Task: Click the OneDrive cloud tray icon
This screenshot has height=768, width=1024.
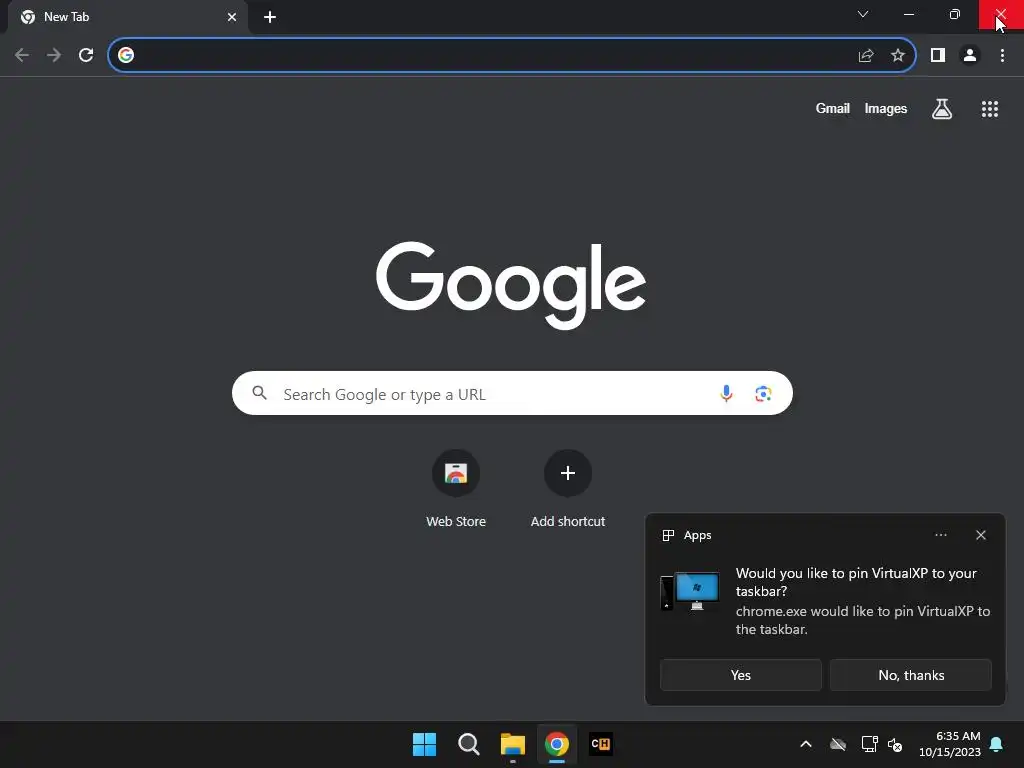Action: tap(838, 744)
